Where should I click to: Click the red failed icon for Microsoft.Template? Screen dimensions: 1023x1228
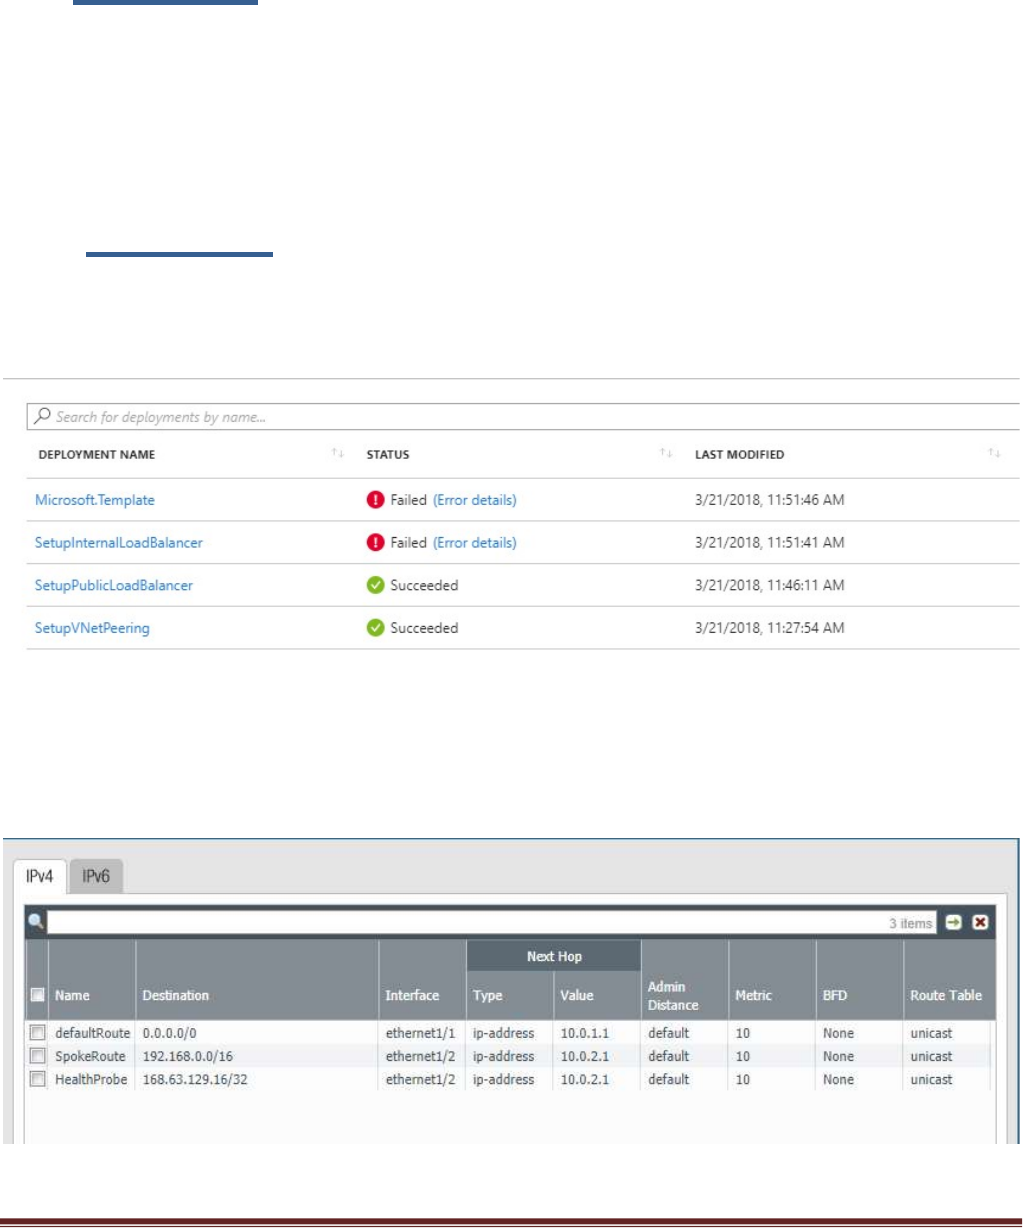(376, 500)
